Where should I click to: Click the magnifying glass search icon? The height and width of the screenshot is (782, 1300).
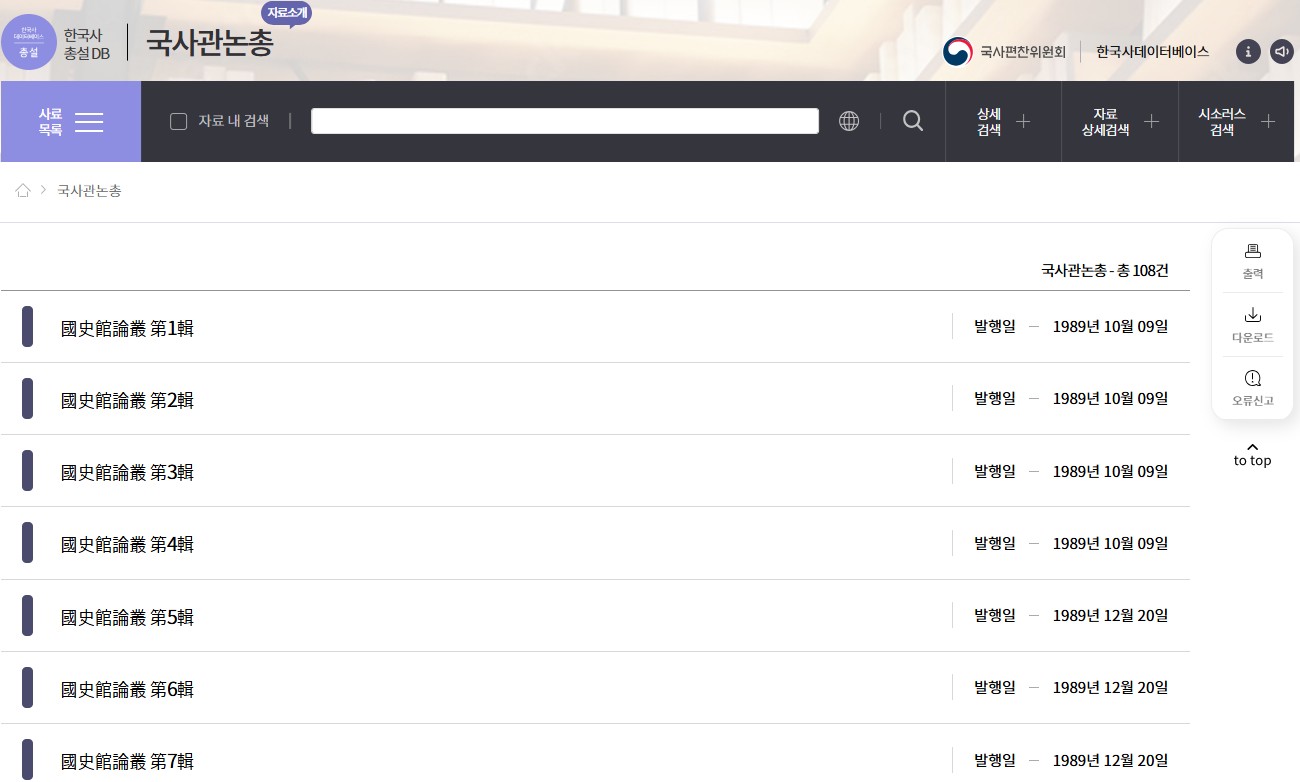[x=912, y=121]
